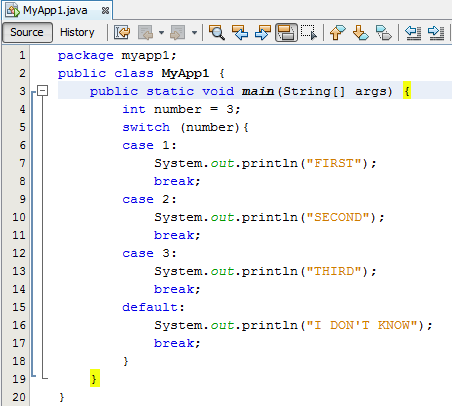The width and height of the screenshot is (452, 406).
Task: Shift Line Right icon
Action: 436,33
